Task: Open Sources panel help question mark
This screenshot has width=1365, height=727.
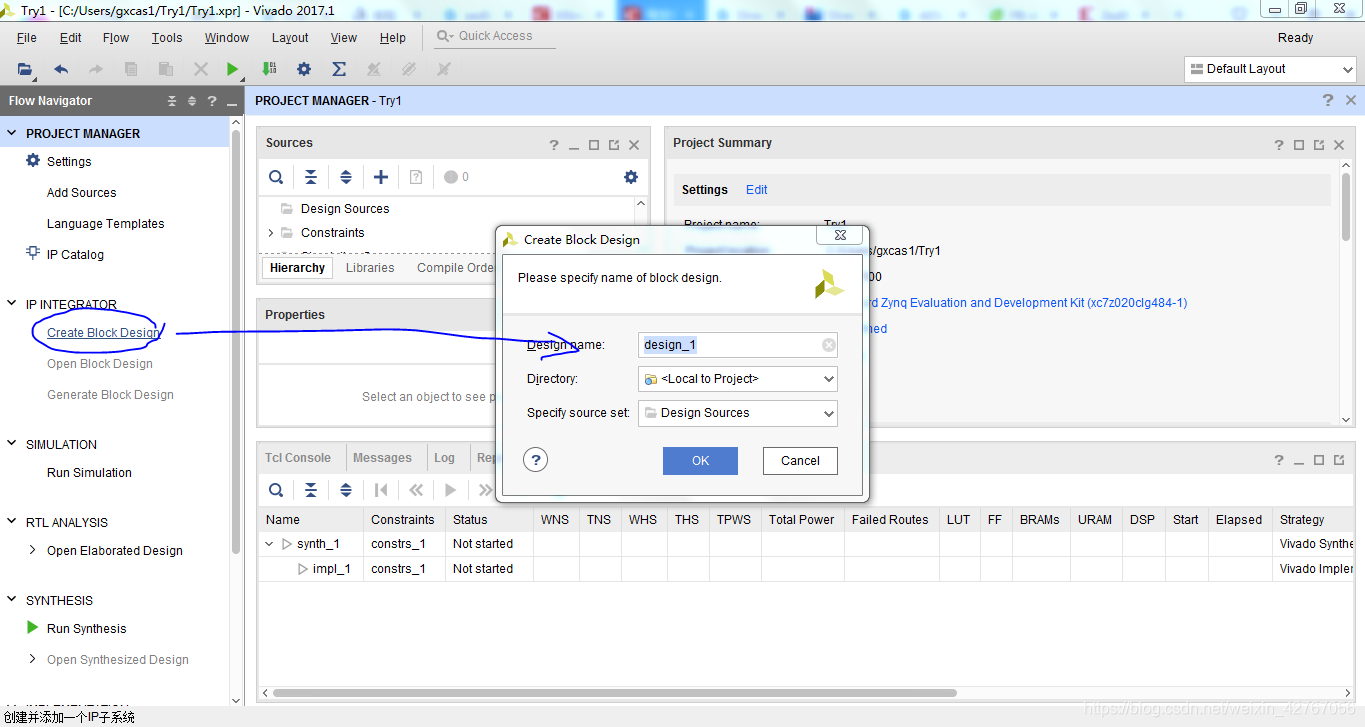Action: (554, 144)
